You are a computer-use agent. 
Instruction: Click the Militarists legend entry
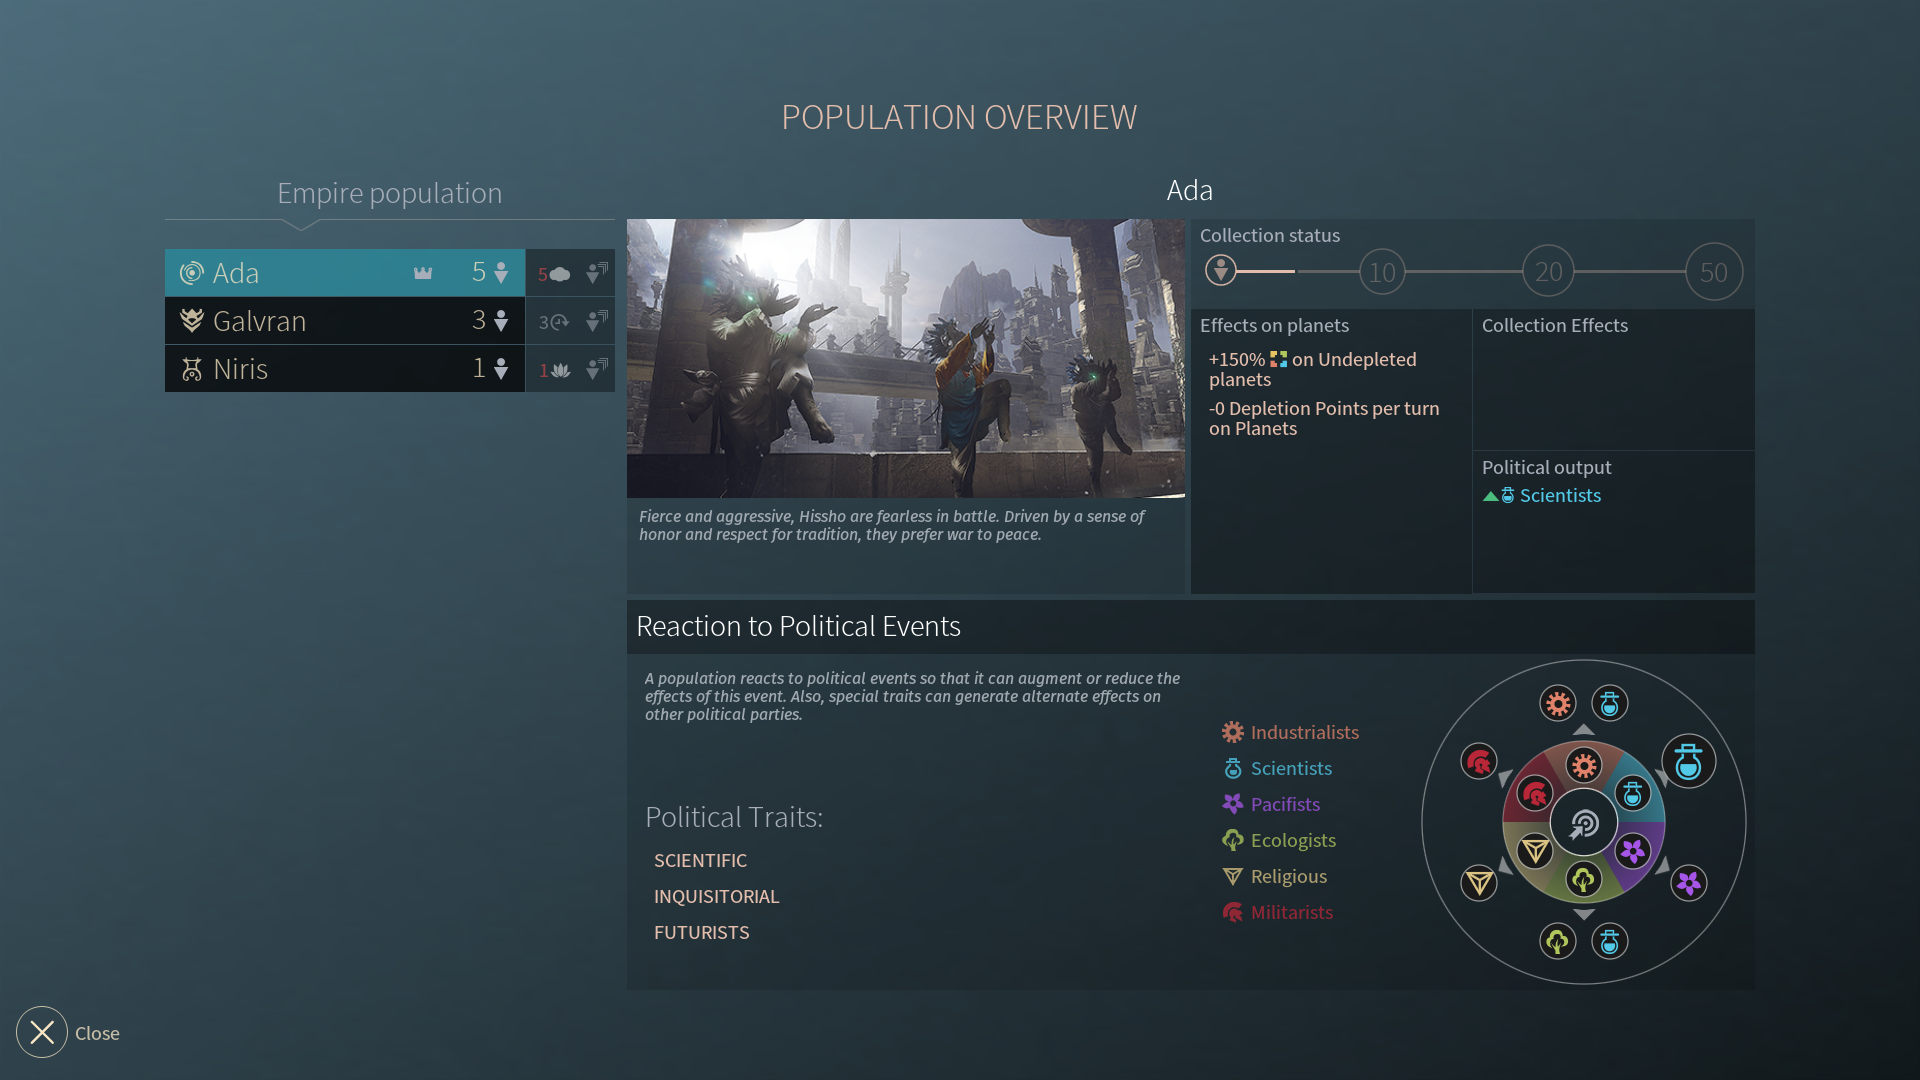(1278, 912)
